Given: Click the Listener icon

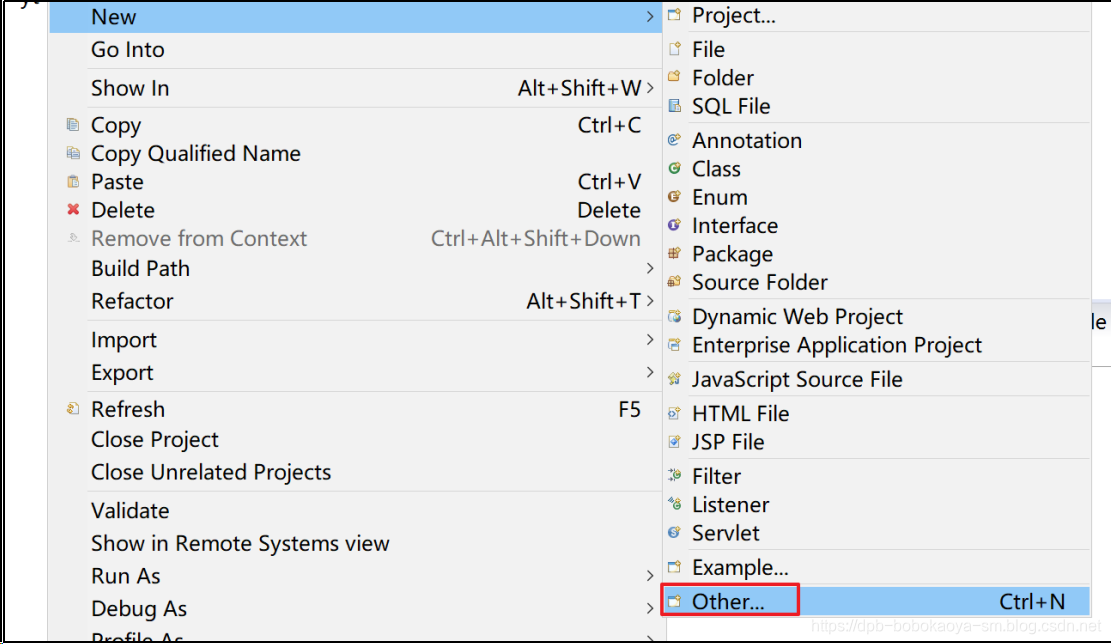Looking at the screenshot, I should (675, 504).
